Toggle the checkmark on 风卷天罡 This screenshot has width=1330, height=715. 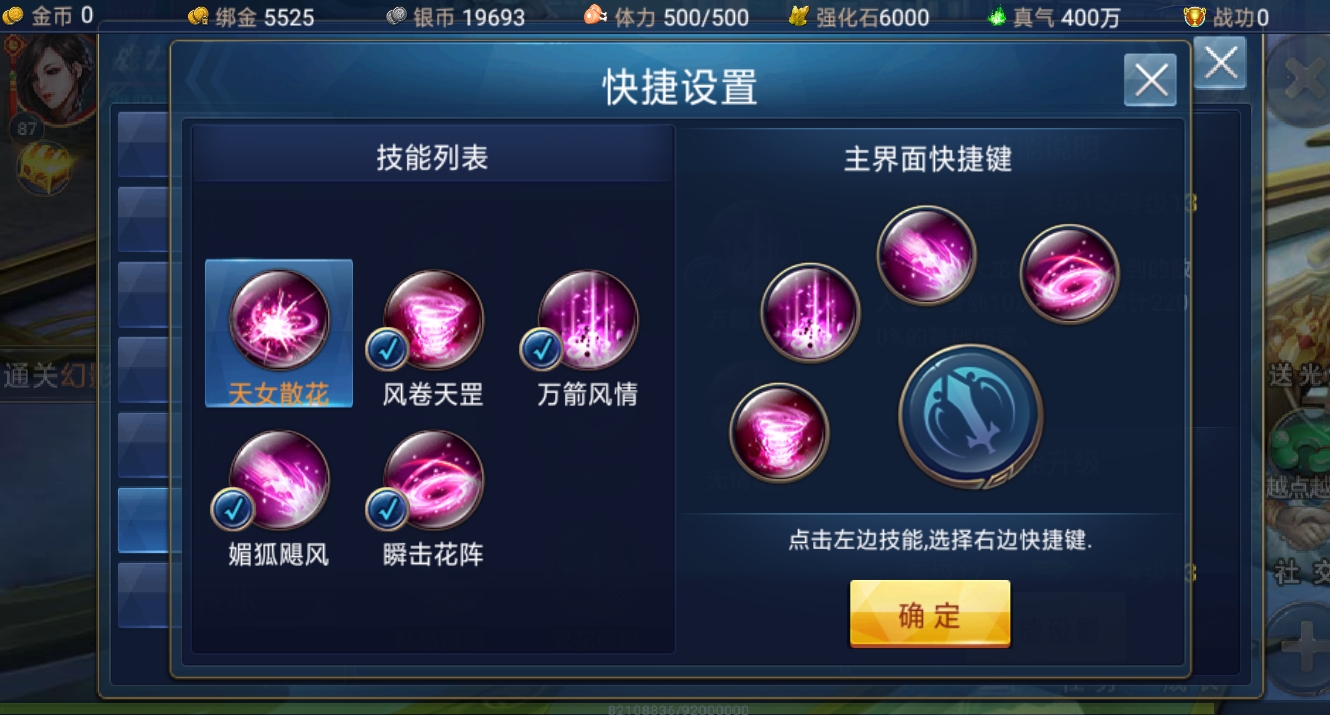click(386, 349)
